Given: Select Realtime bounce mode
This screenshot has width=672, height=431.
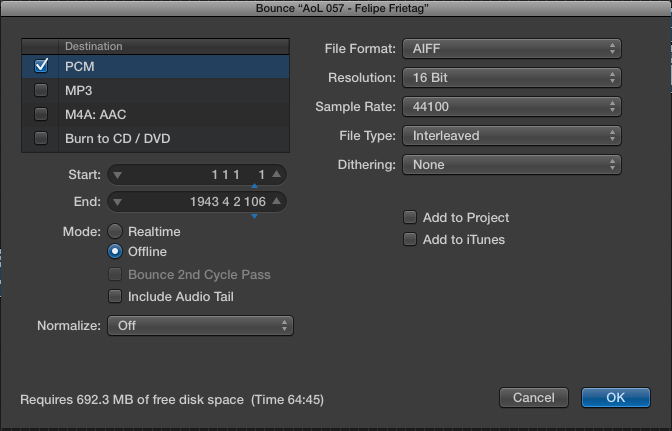Looking at the screenshot, I should (115, 231).
